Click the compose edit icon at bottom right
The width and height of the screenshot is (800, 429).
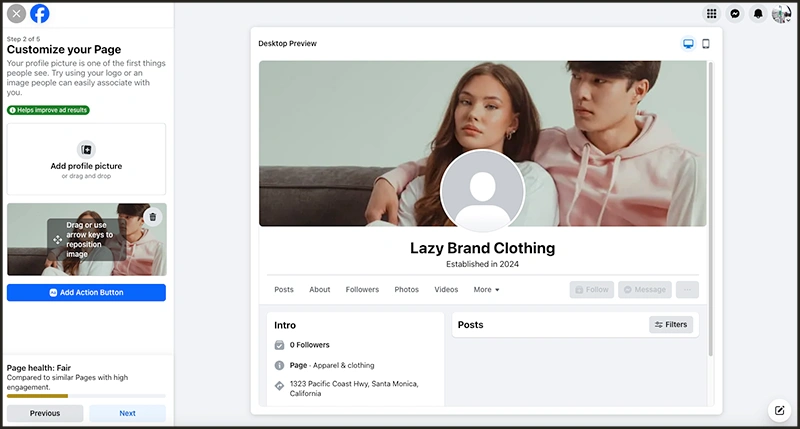[778, 409]
